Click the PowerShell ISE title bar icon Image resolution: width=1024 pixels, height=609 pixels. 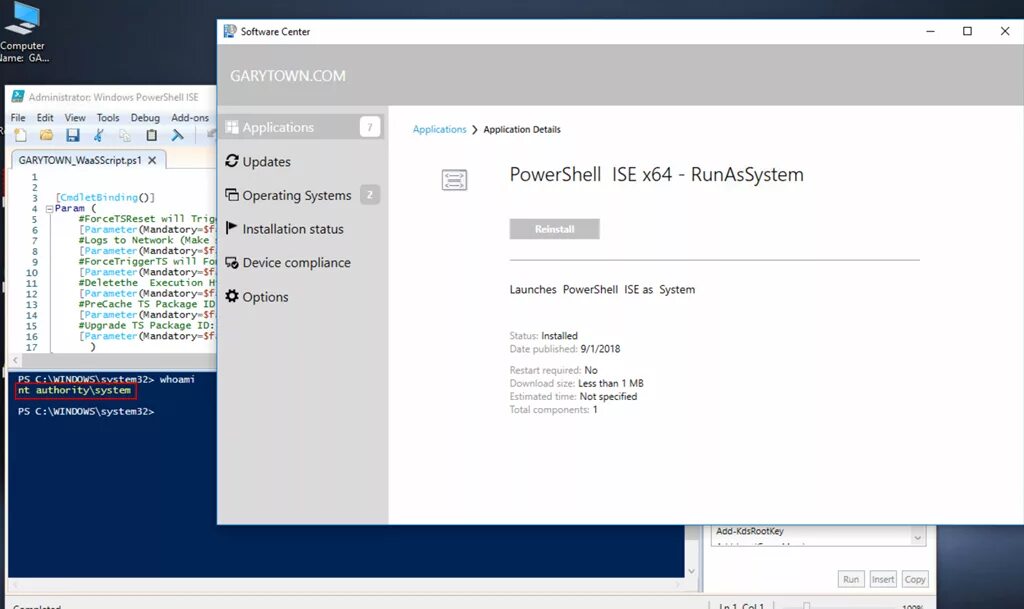click(x=18, y=97)
